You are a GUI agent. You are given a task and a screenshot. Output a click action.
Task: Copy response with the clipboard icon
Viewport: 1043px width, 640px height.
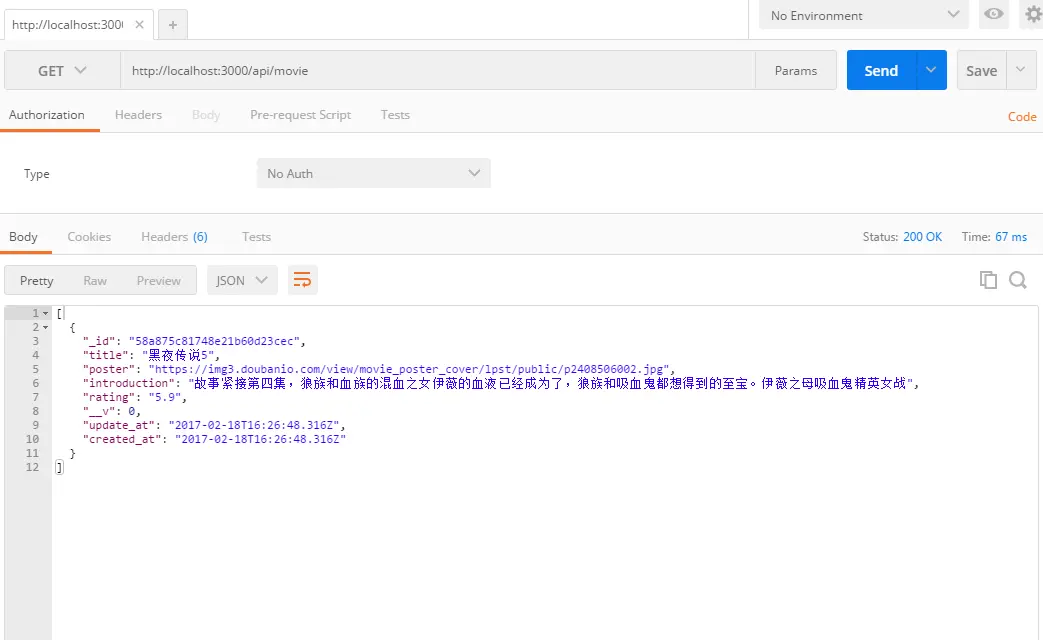coord(988,280)
